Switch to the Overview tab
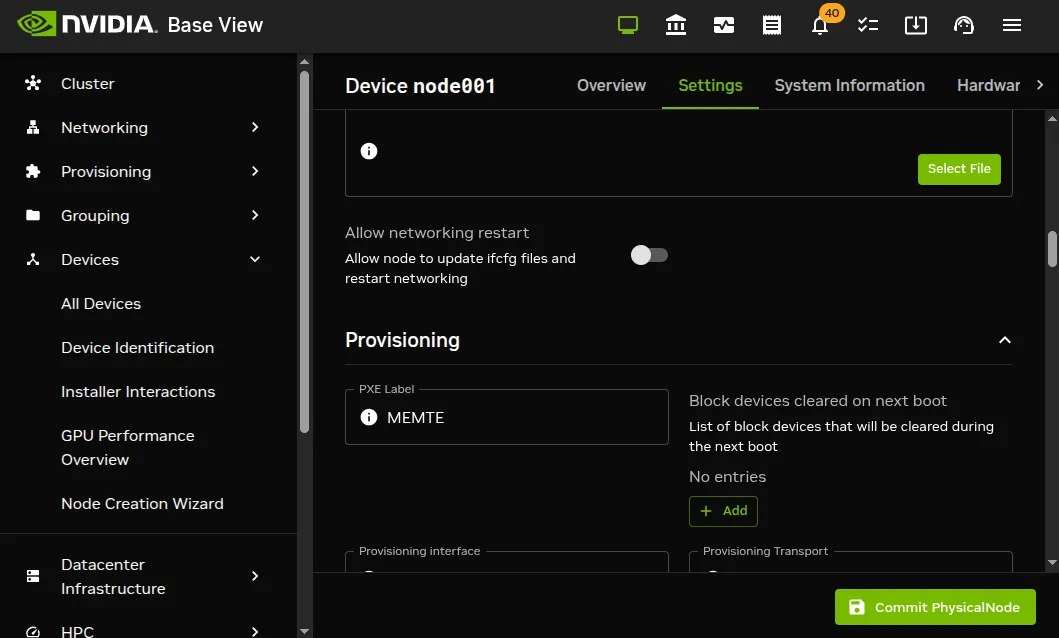The width and height of the screenshot is (1059, 638). pyautogui.click(x=611, y=85)
